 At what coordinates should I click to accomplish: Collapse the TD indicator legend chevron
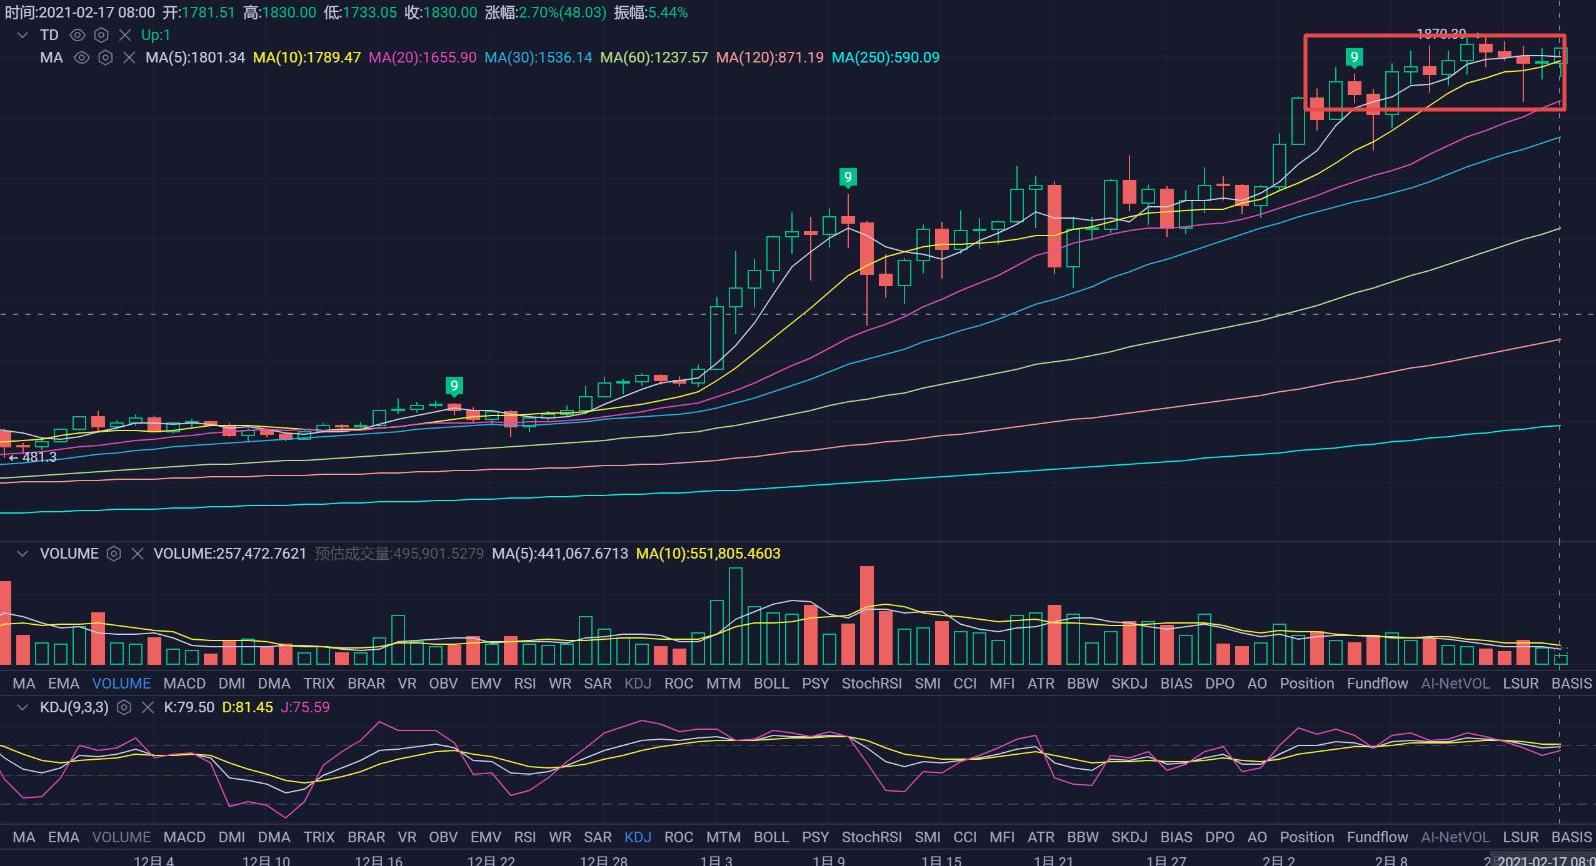tap(22, 35)
